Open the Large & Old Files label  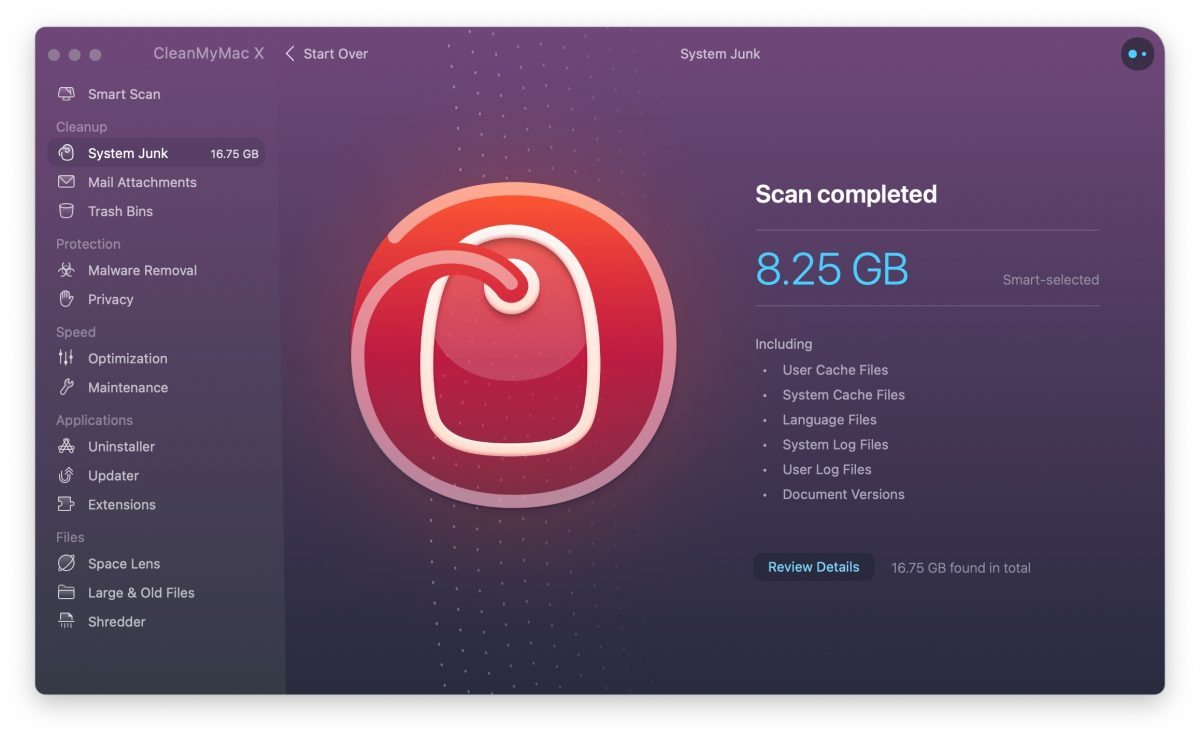pyautogui.click(x=141, y=592)
